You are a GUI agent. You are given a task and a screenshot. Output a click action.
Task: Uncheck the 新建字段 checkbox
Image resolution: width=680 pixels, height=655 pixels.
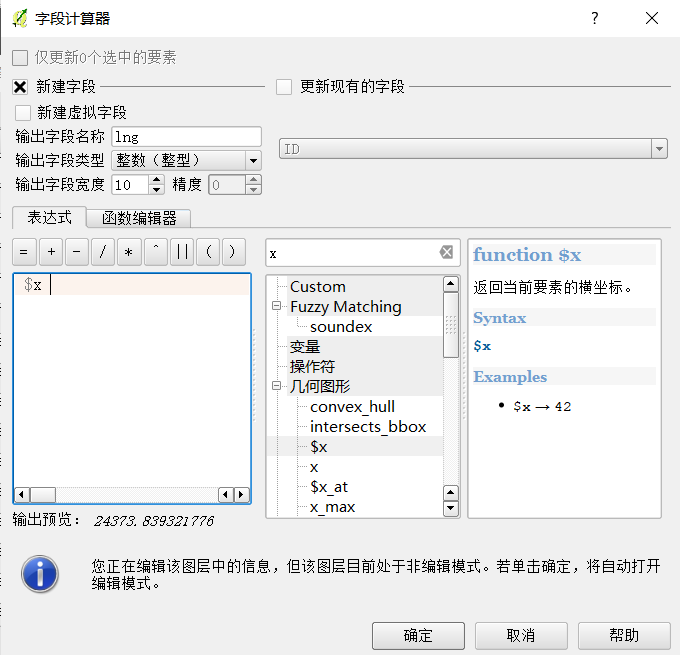(20, 87)
